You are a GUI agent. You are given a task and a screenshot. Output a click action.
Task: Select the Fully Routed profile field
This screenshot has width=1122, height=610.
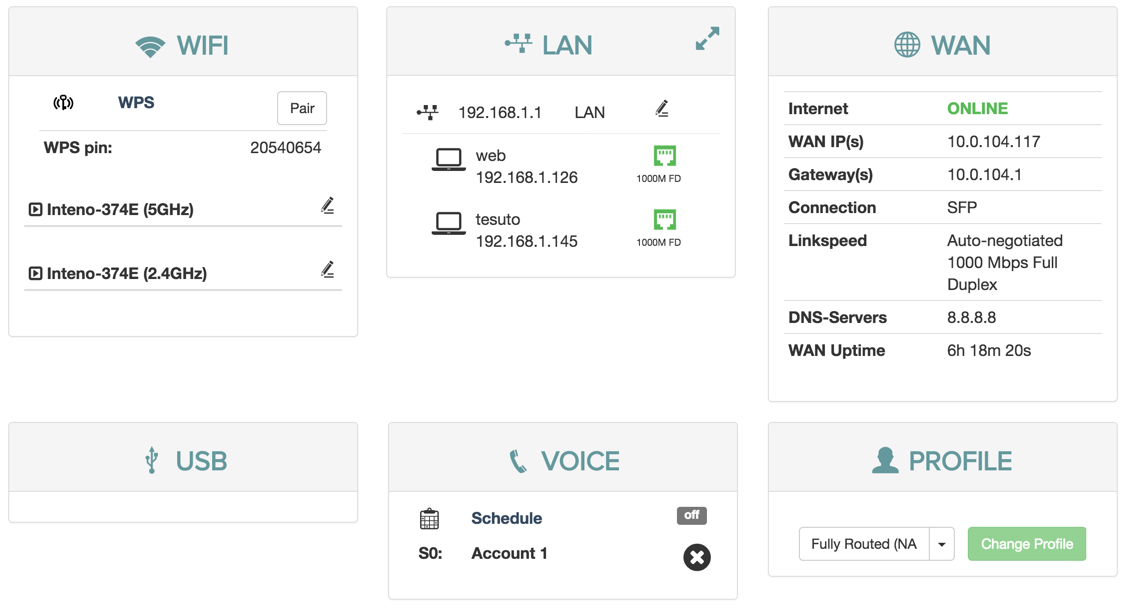[863, 545]
